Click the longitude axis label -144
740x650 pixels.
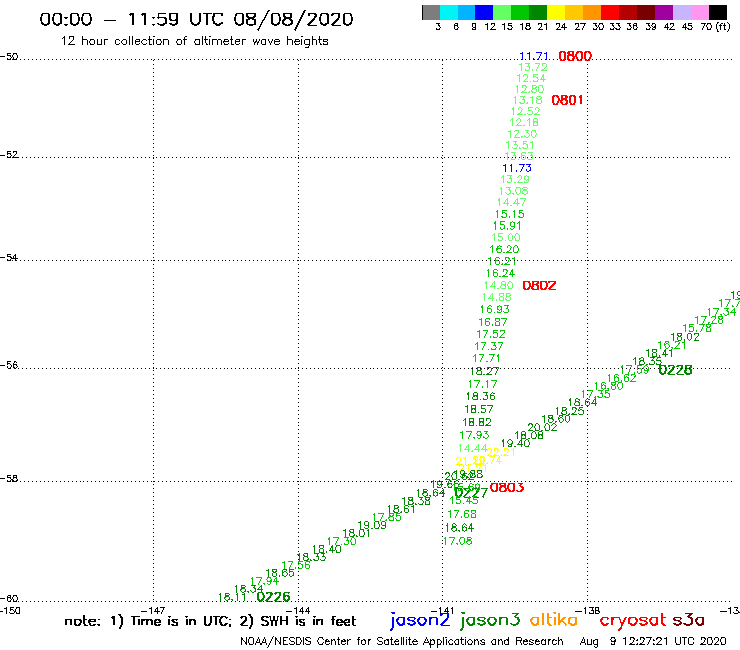point(298,611)
